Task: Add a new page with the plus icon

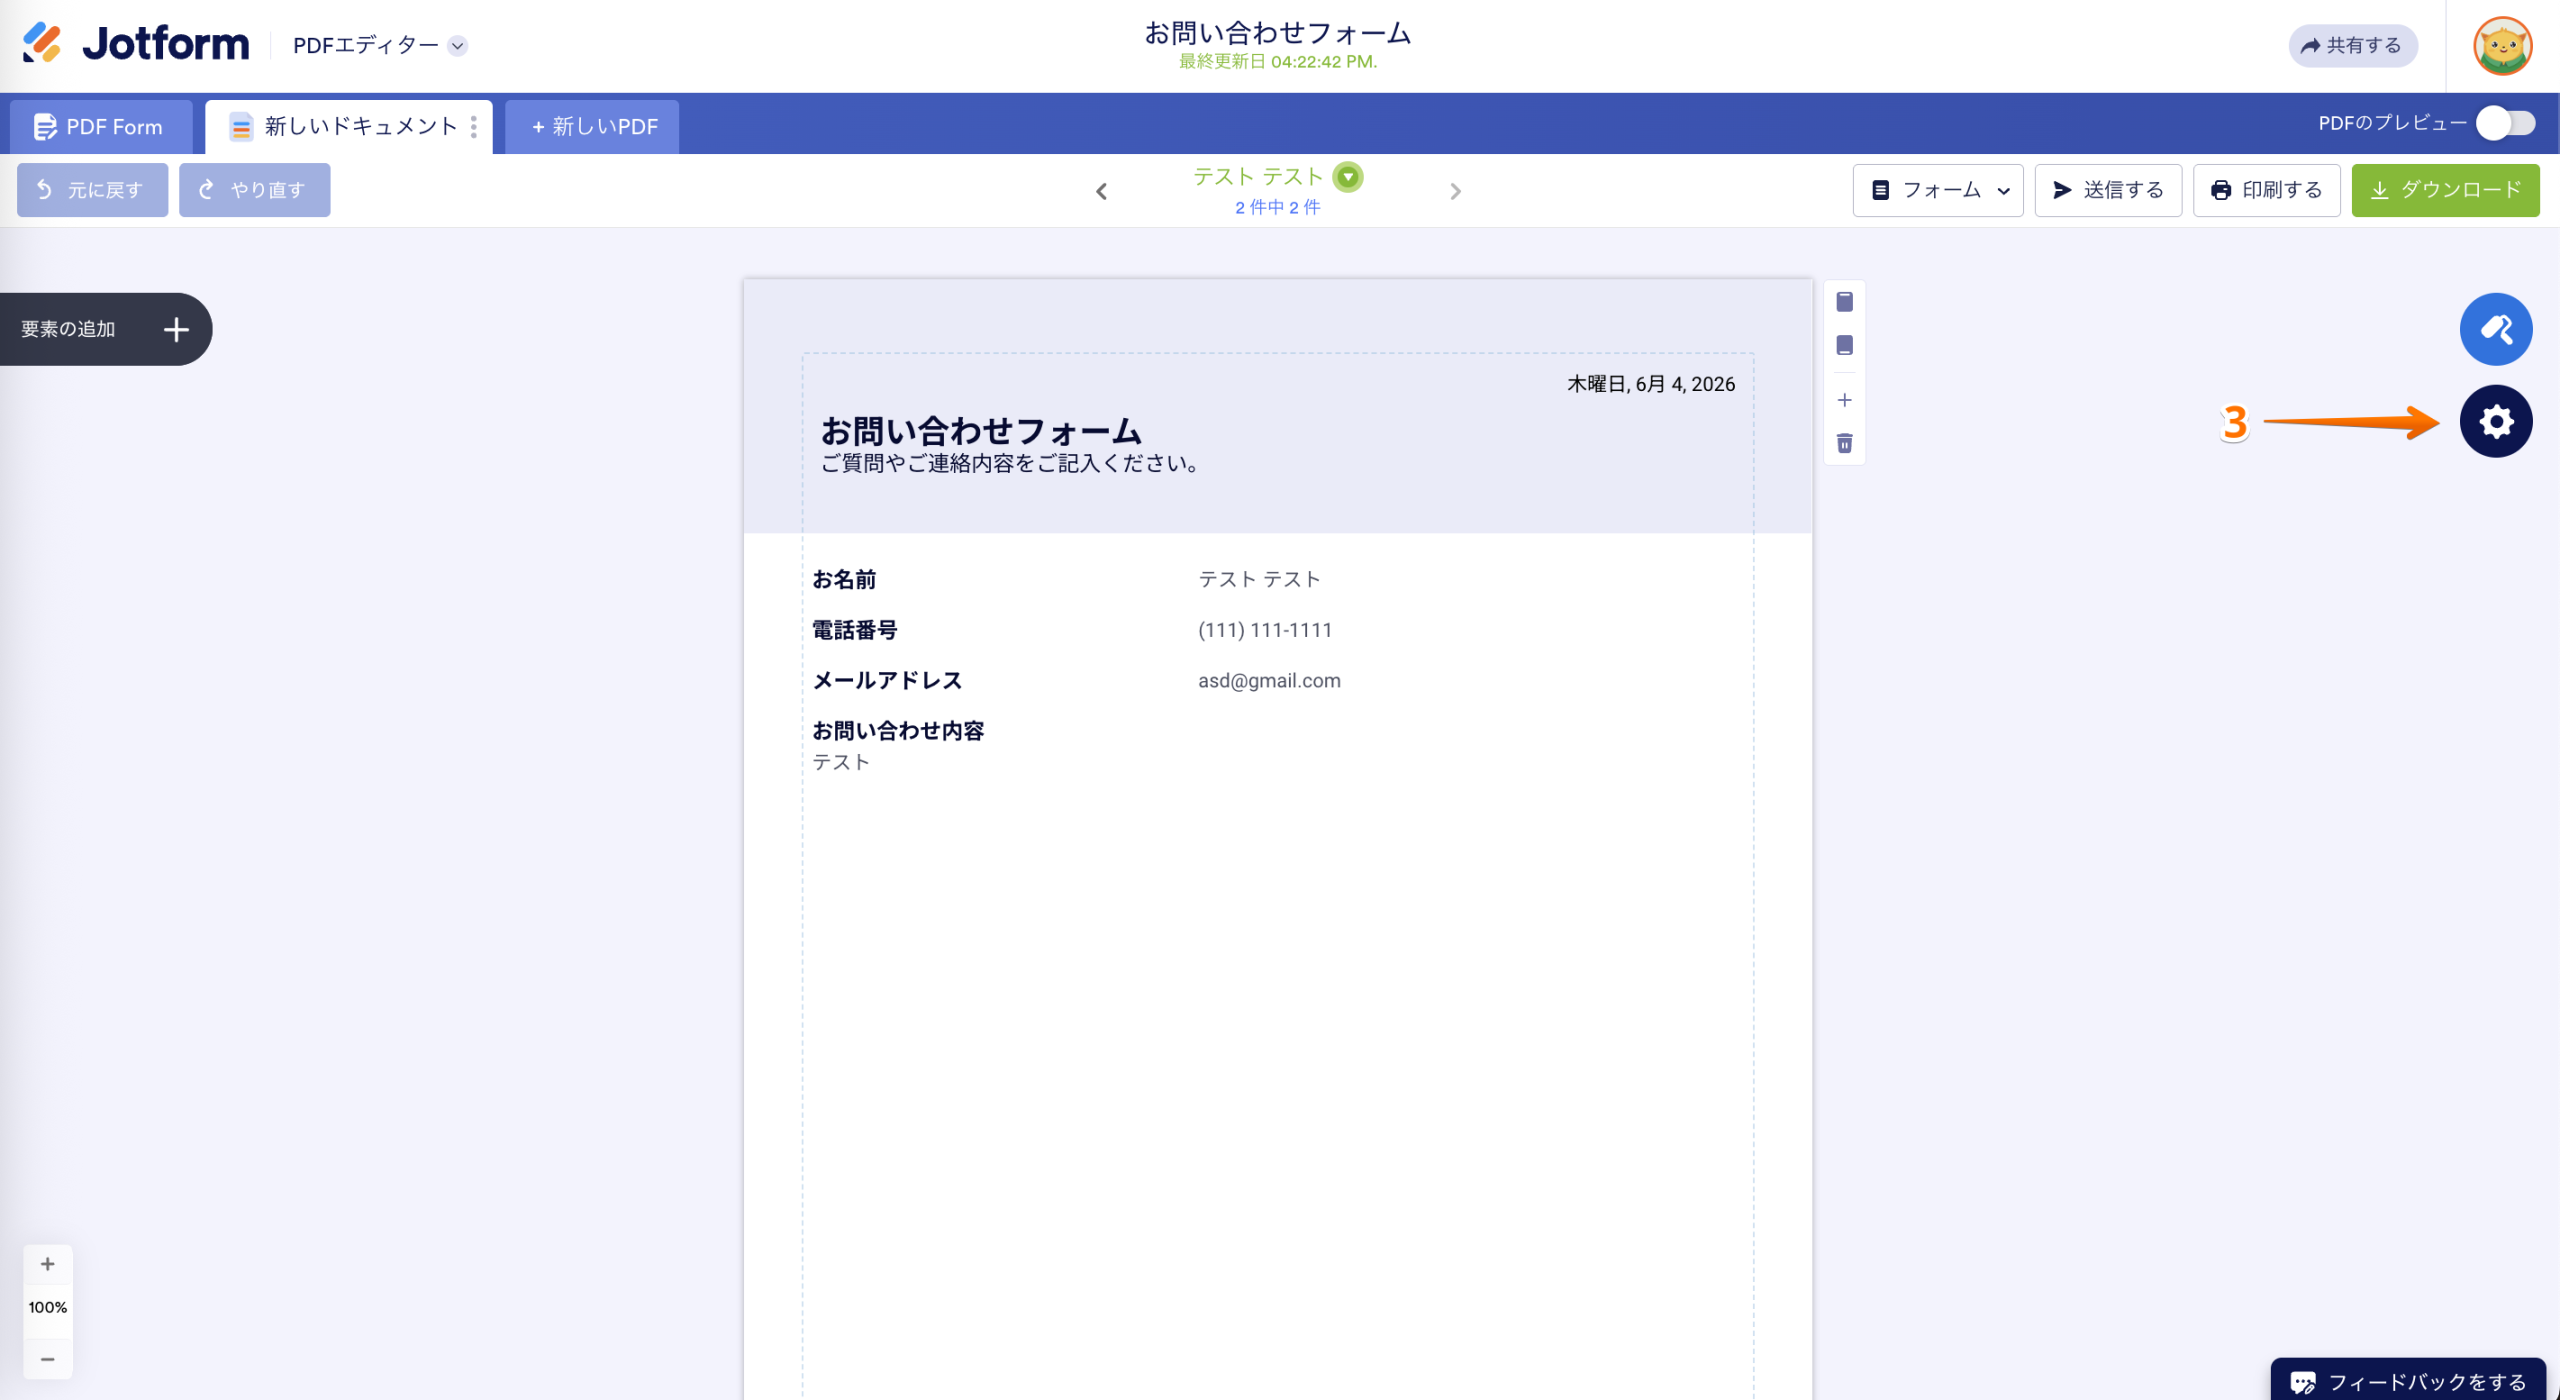Action: point(1845,400)
